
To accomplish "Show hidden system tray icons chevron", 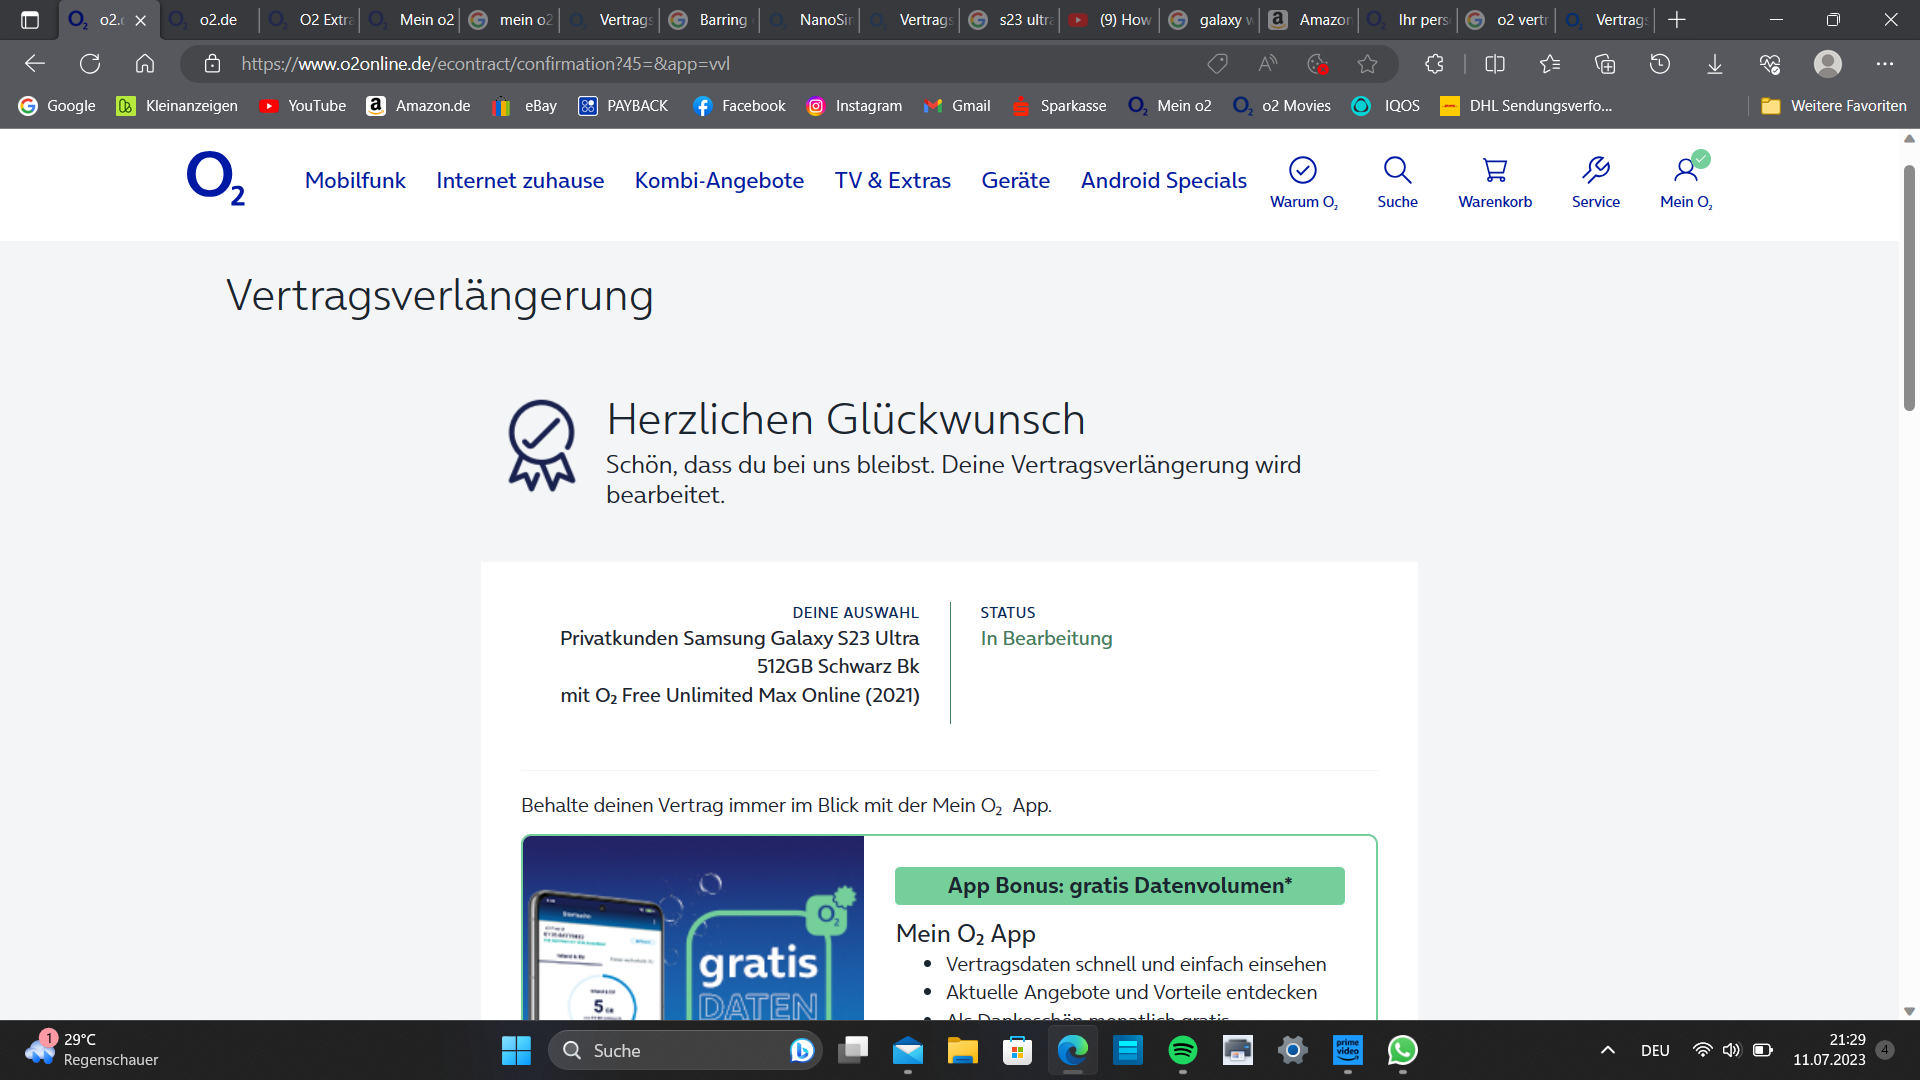I will click(1607, 1050).
